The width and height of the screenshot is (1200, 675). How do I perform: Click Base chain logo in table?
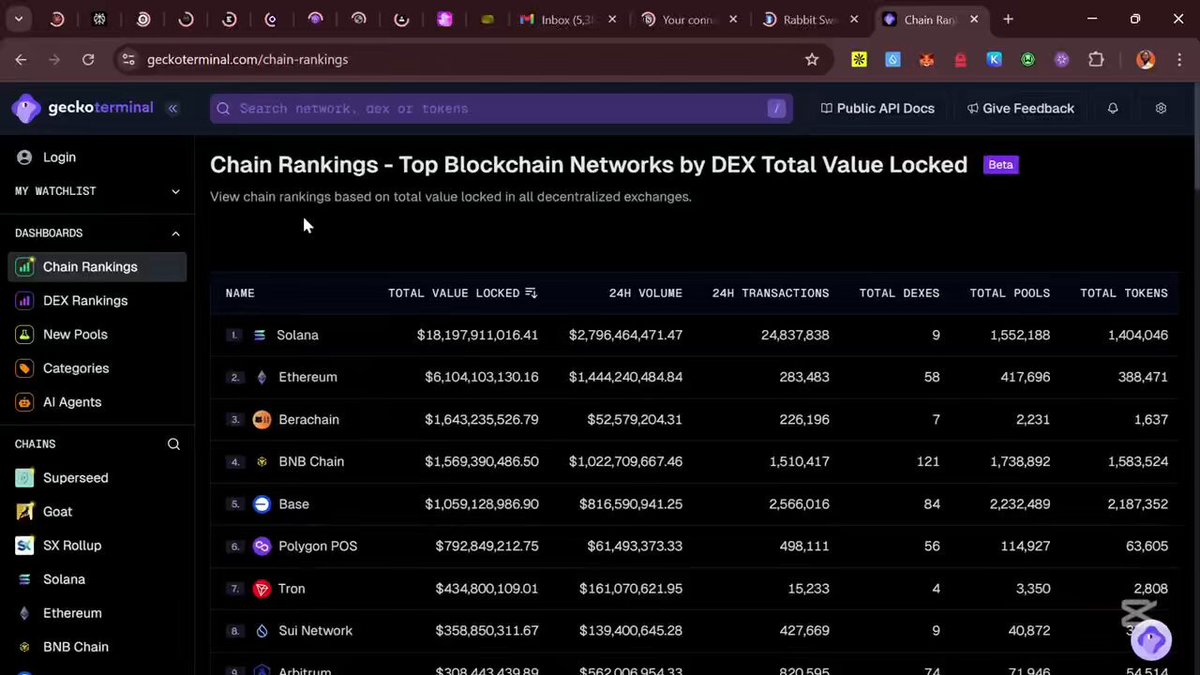click(262, 504)
